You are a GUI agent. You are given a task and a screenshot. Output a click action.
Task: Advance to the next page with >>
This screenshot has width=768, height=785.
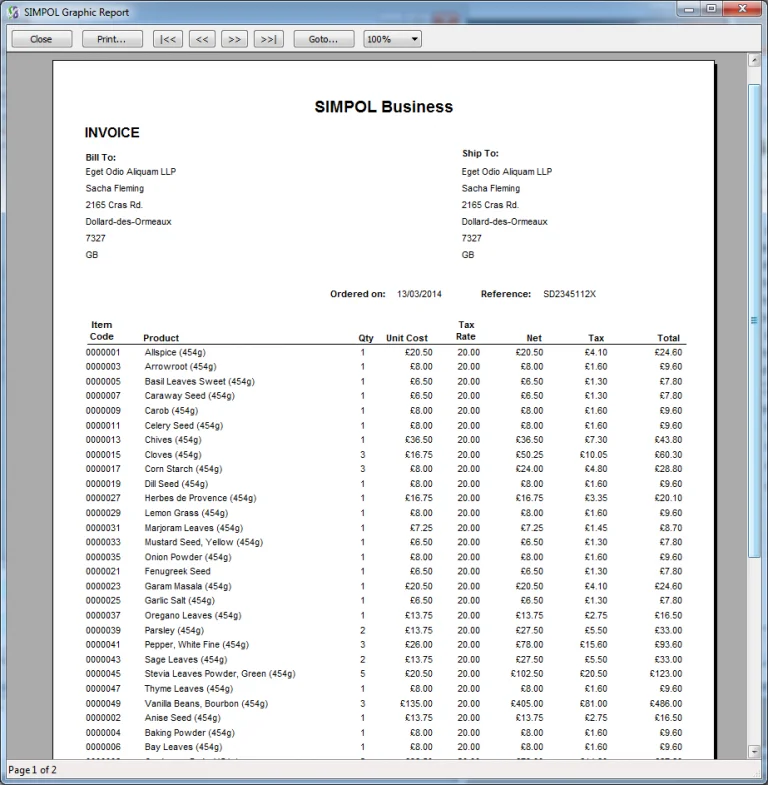(x=234, y=39)
